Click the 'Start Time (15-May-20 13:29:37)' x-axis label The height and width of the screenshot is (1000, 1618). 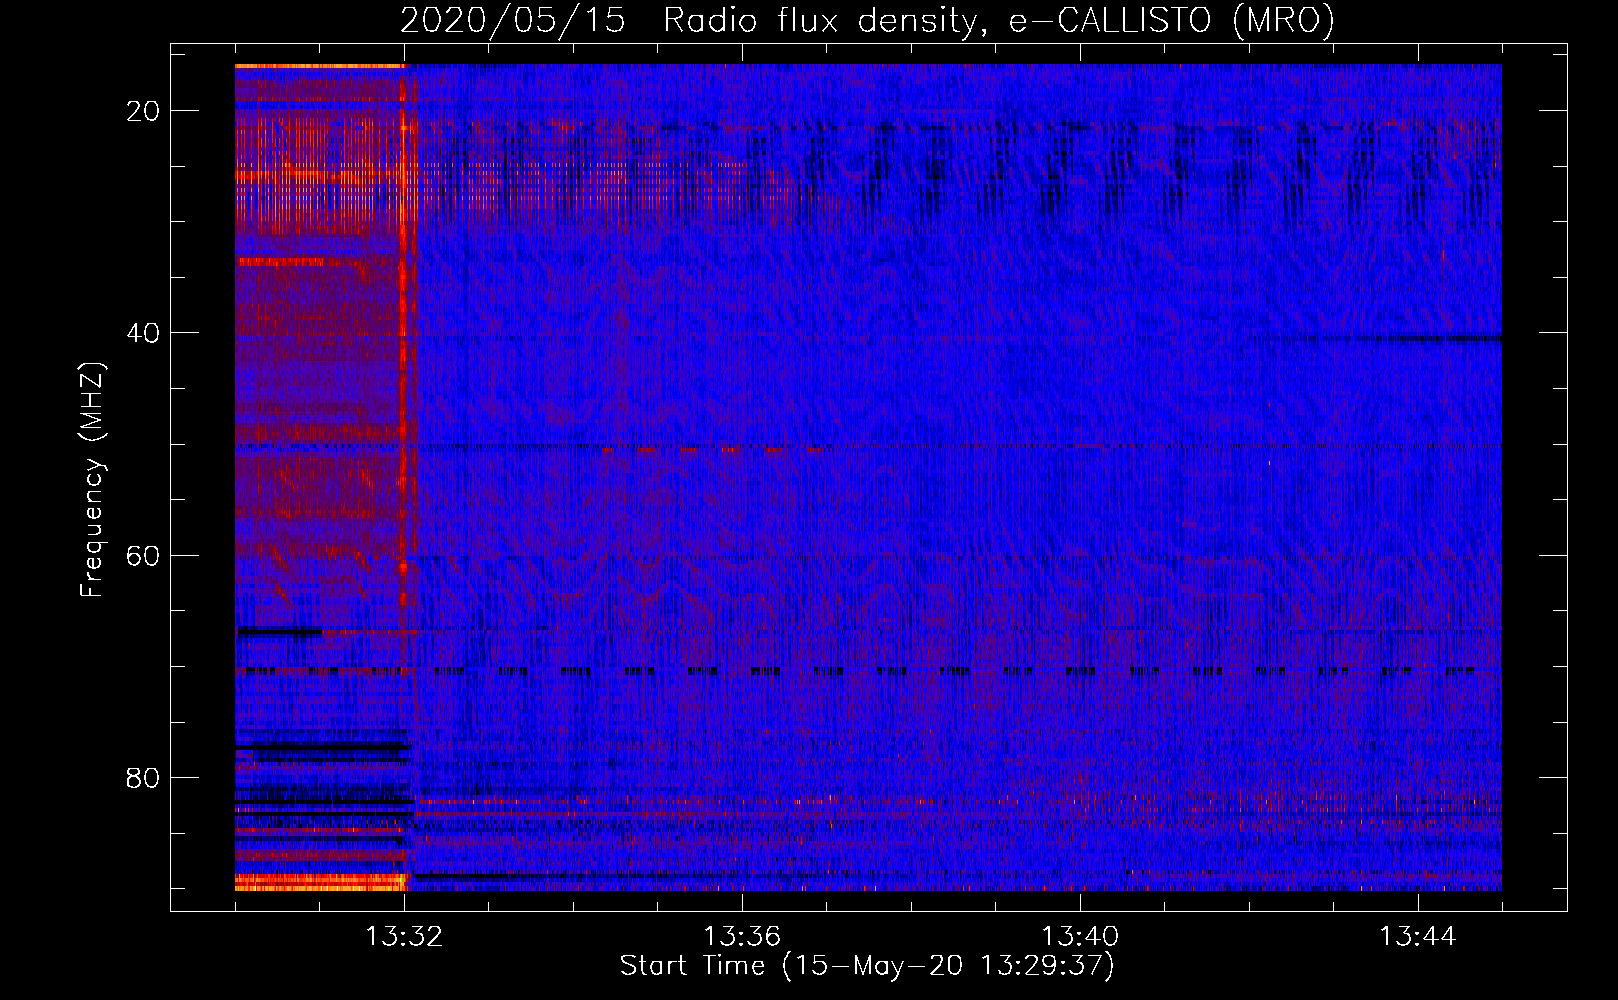867,966
